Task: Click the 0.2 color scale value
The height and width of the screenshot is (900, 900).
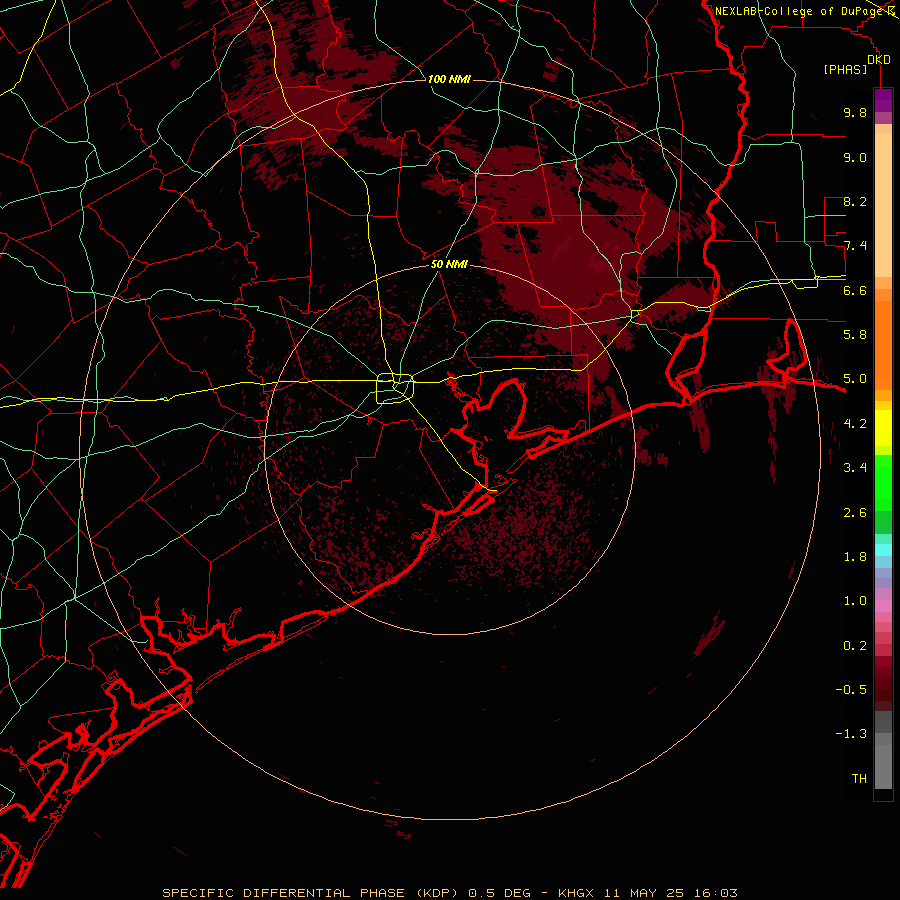Action: click(855, 646)
